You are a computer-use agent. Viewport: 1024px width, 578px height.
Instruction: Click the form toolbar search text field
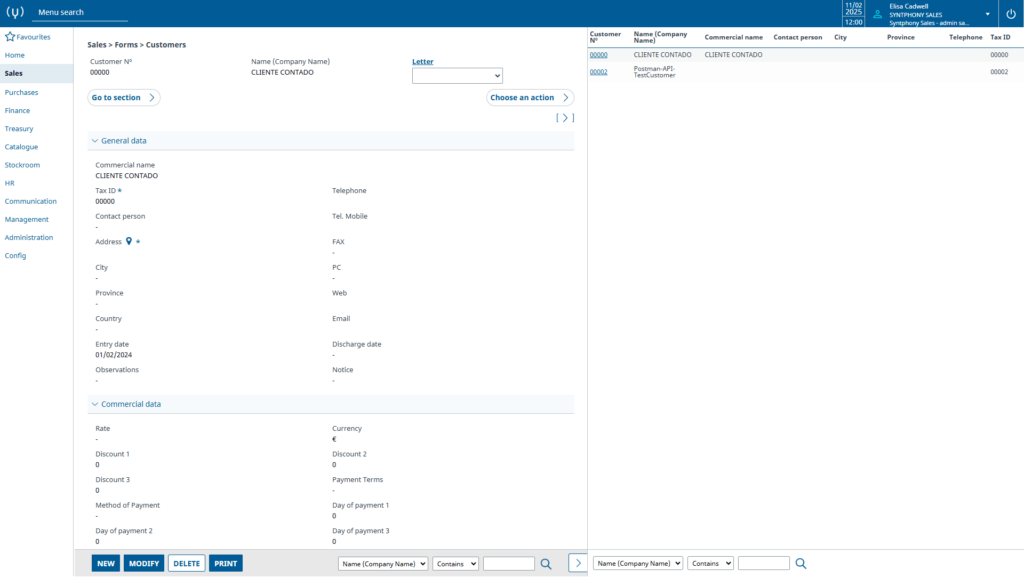(x=509, y=564)
